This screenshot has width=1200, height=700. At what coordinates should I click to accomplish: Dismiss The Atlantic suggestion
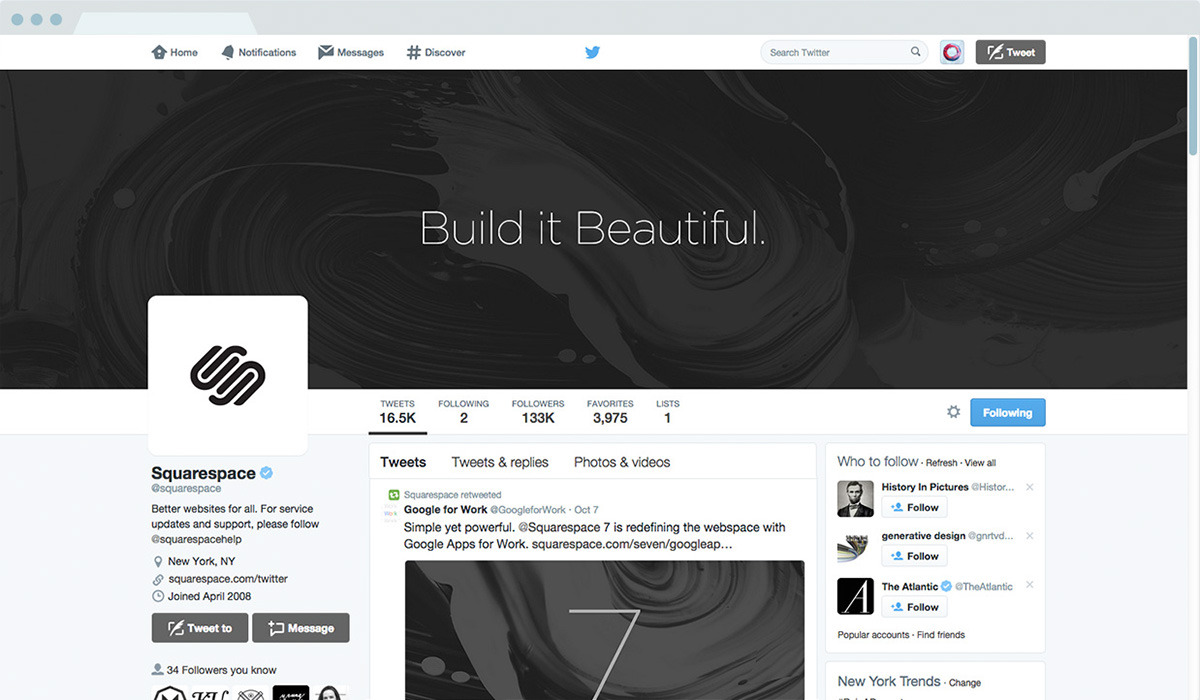[x=1030, y=585]
